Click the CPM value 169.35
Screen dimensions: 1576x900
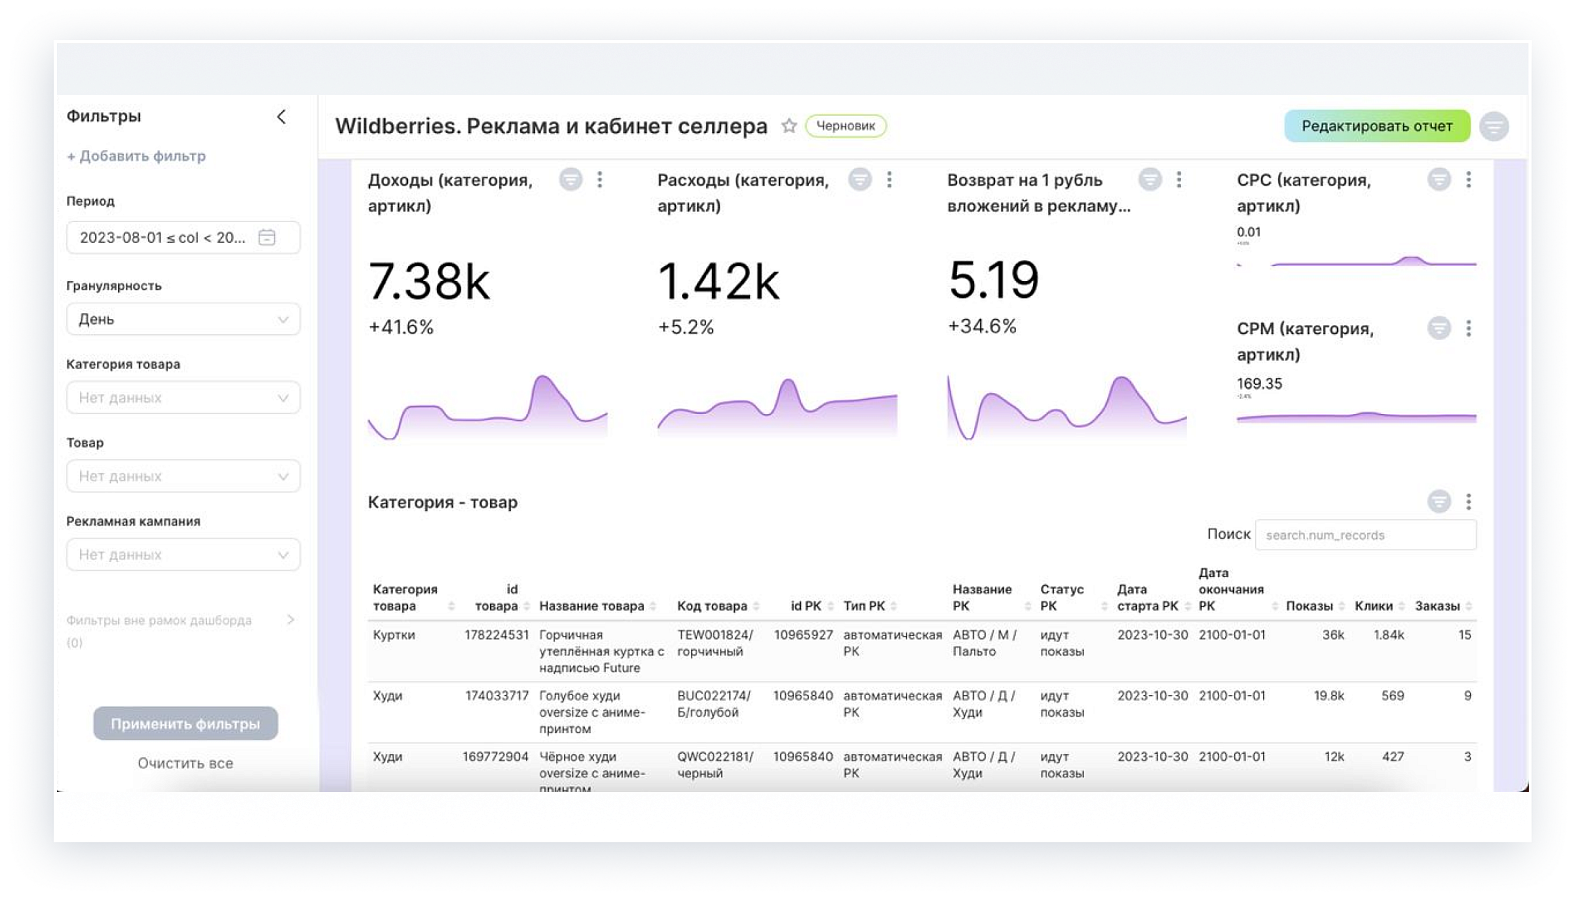point(1259,384)
